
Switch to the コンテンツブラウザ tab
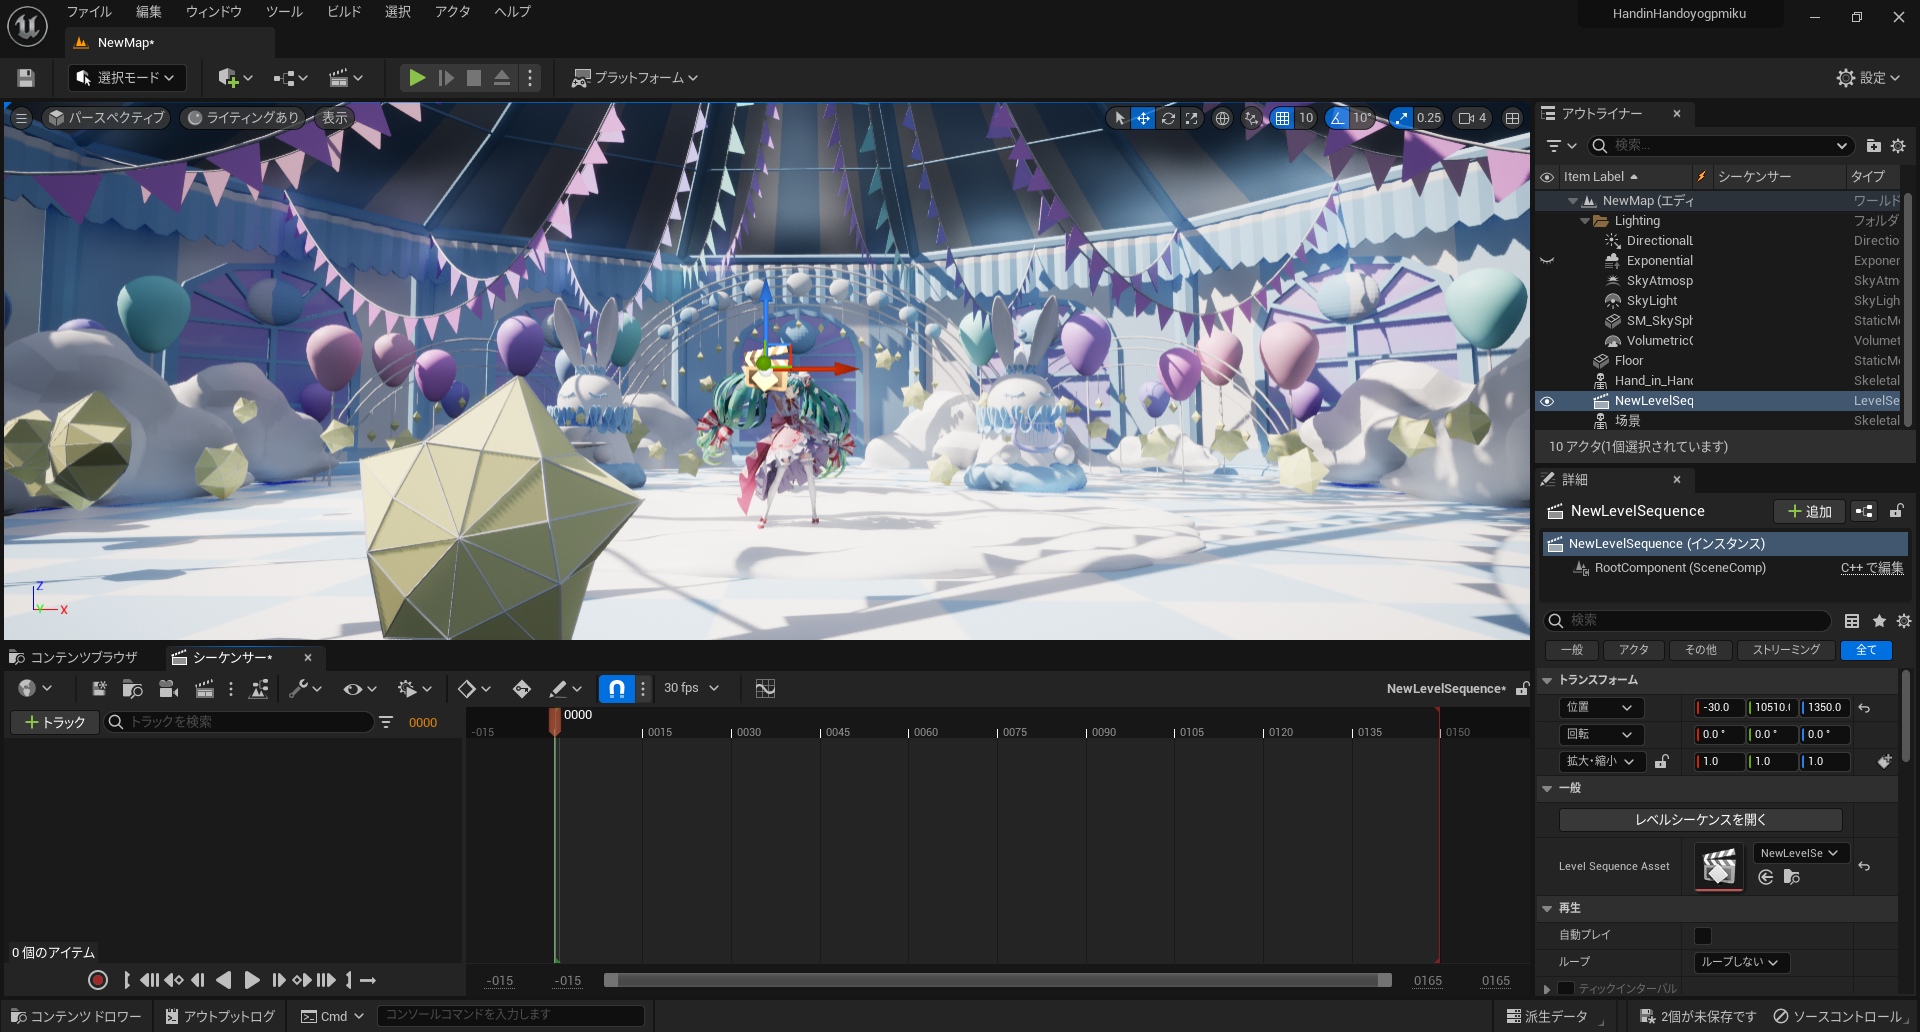point(74,657)
